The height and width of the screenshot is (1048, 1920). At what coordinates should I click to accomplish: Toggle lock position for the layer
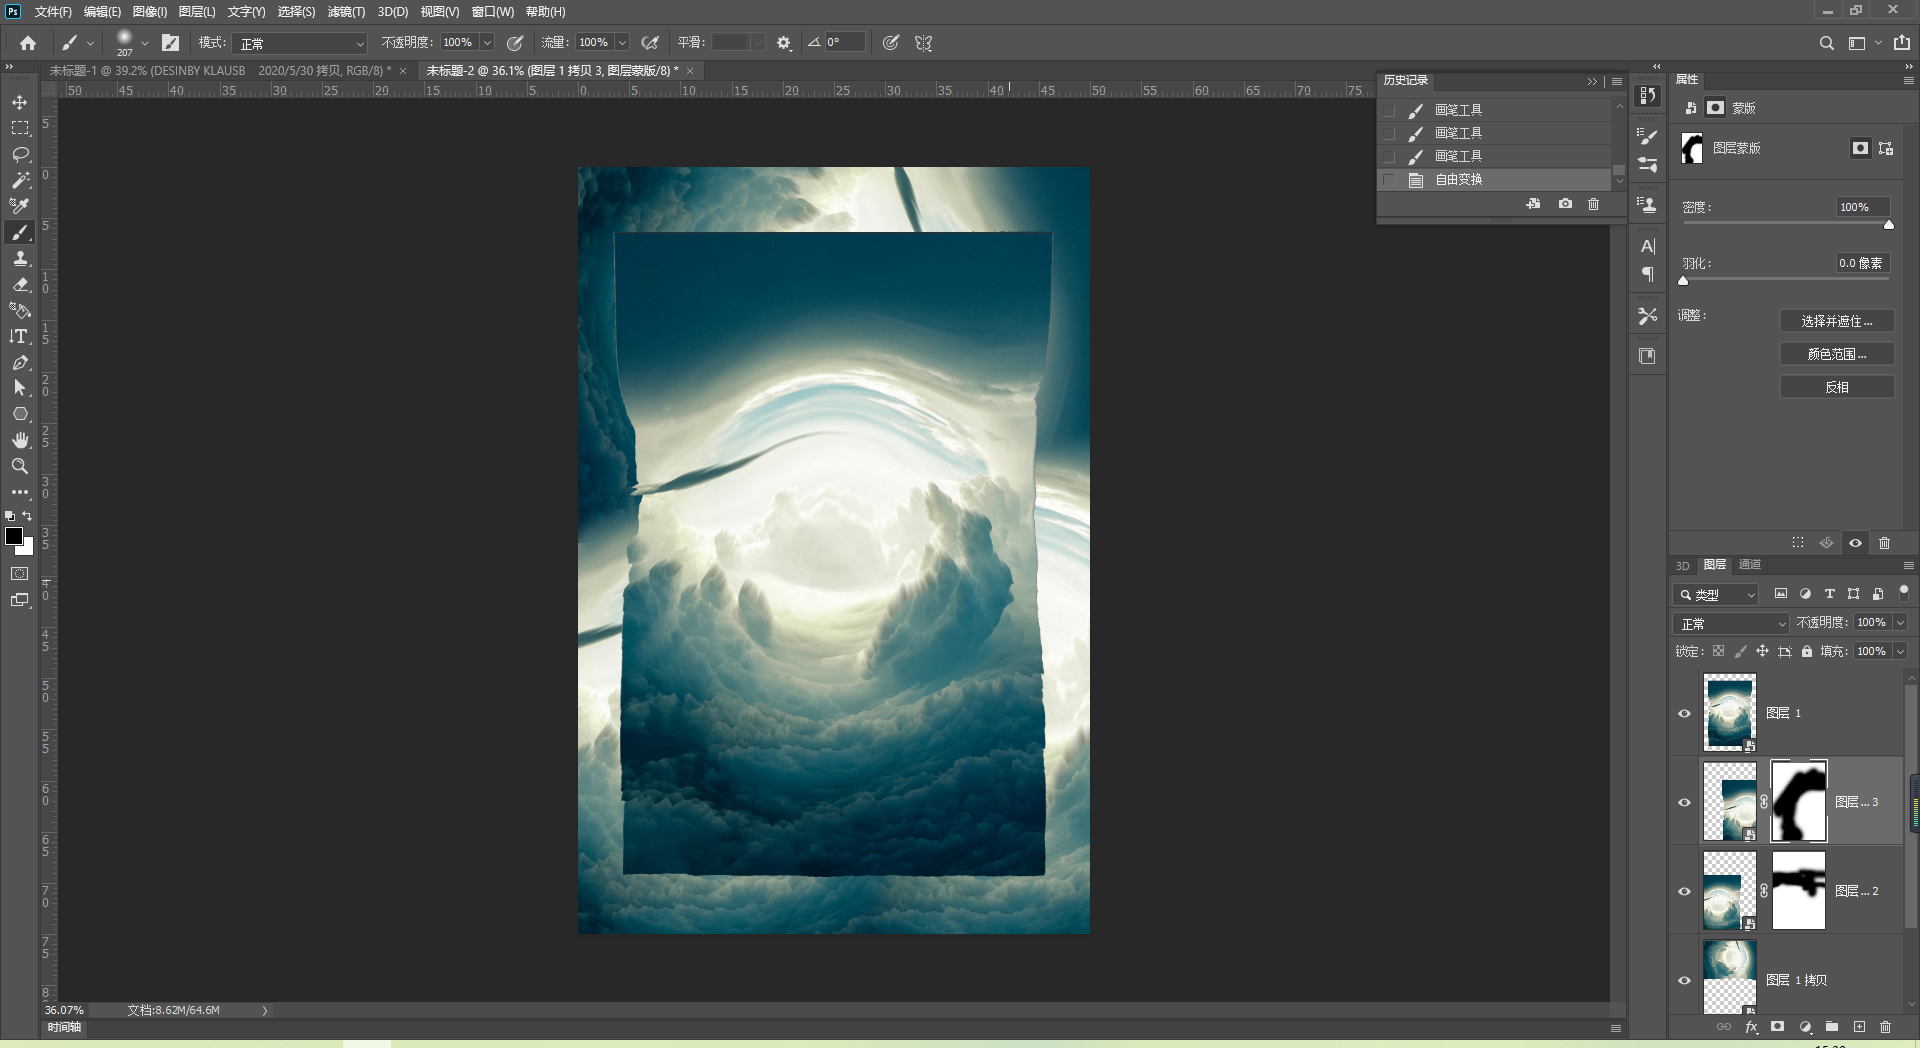[x=1762, y=651]
